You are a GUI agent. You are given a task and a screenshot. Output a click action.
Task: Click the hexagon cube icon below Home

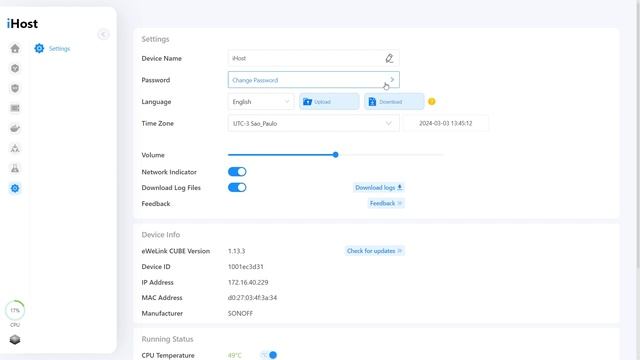click(x=15, y=68)
